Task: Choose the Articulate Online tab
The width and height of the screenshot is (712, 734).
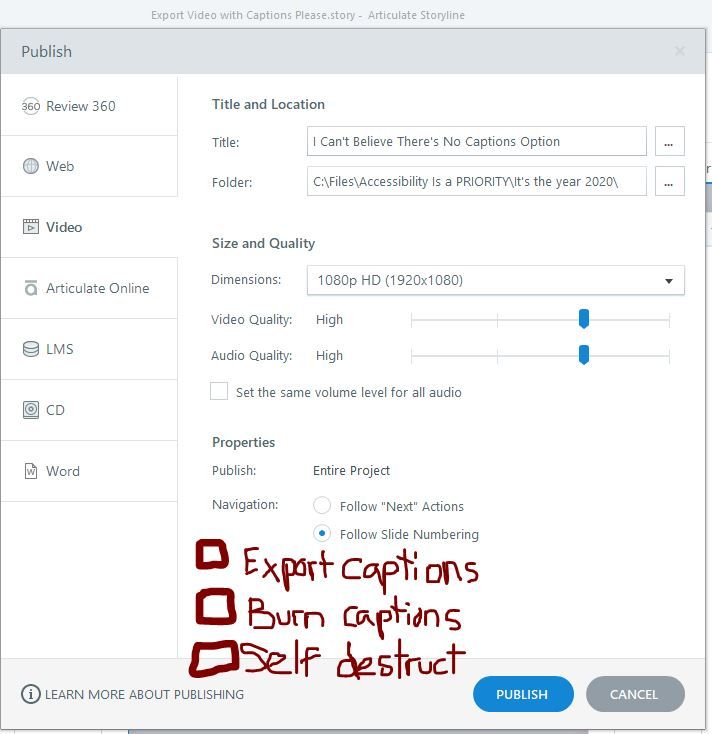Action: pos(89,288)
